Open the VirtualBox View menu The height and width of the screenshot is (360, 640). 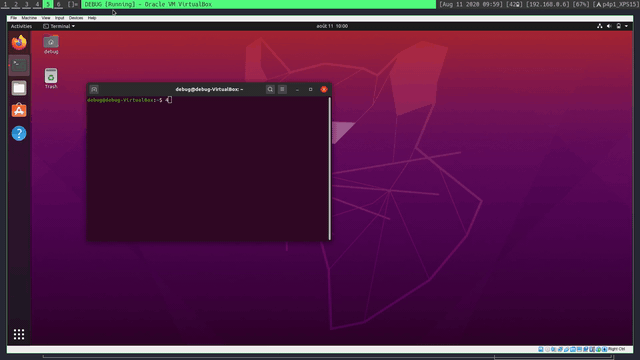pyautogui.click(x=46, y=18)
